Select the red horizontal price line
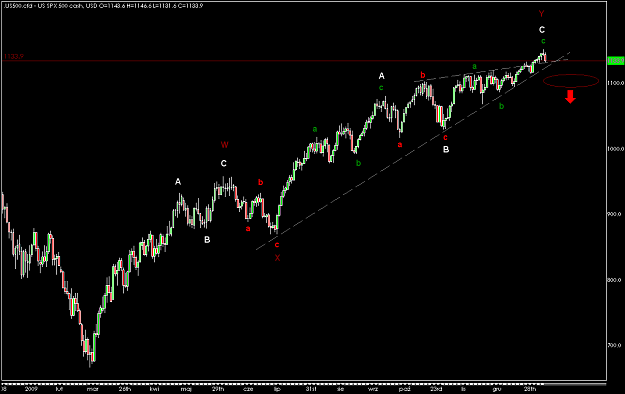This screenshot has width=625, height=394. [305, 61]
